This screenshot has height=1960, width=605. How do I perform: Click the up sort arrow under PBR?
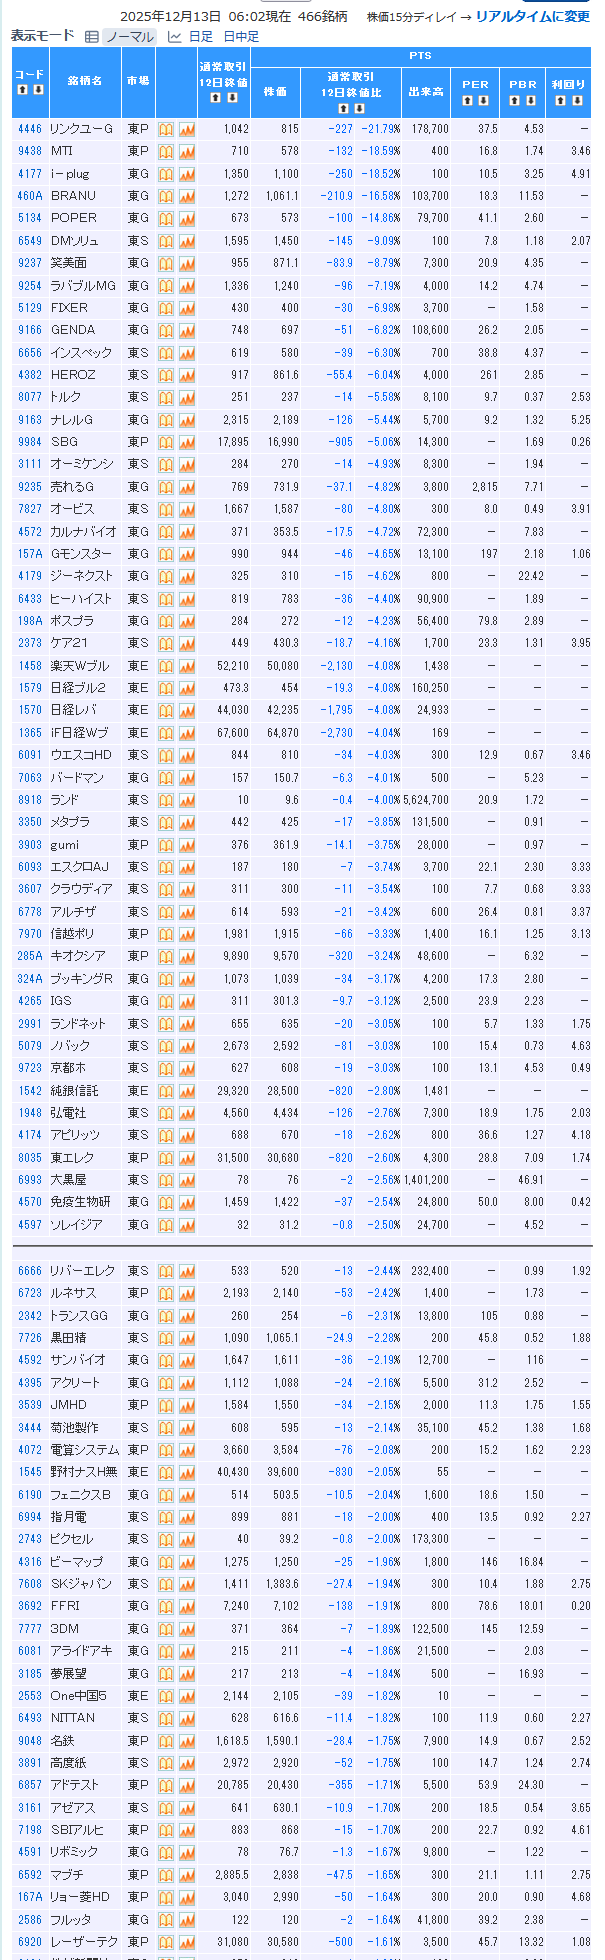[514, 99]
